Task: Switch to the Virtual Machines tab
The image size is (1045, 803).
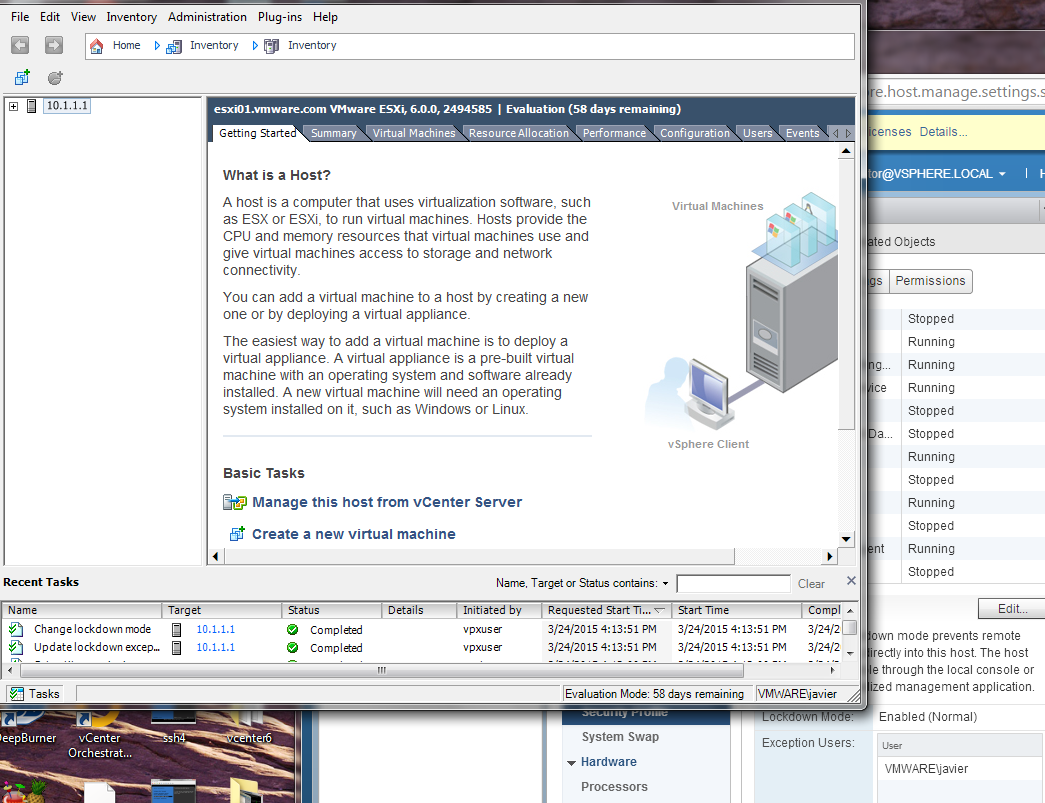Action: pos(414,133)
